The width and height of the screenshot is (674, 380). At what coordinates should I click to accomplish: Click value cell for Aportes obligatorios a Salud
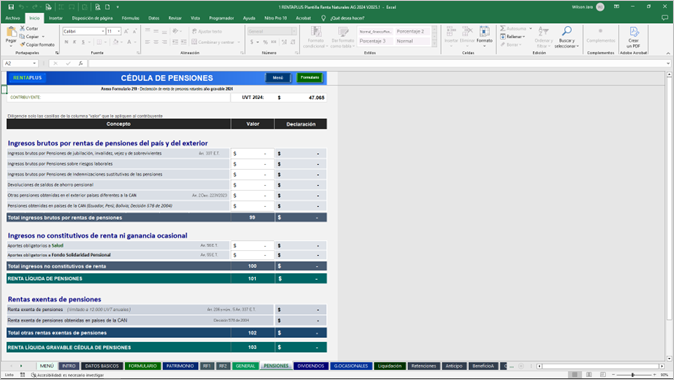pos(252,245)
